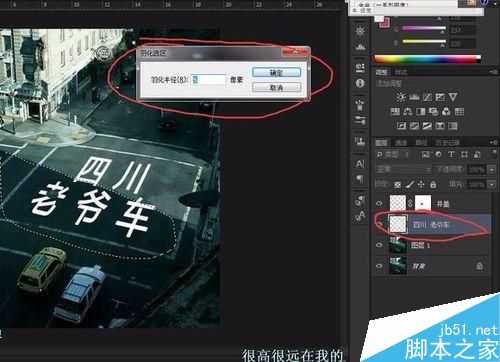
Task: Open the collapsed Character panel icon
Action: click(x=360, y=164)
